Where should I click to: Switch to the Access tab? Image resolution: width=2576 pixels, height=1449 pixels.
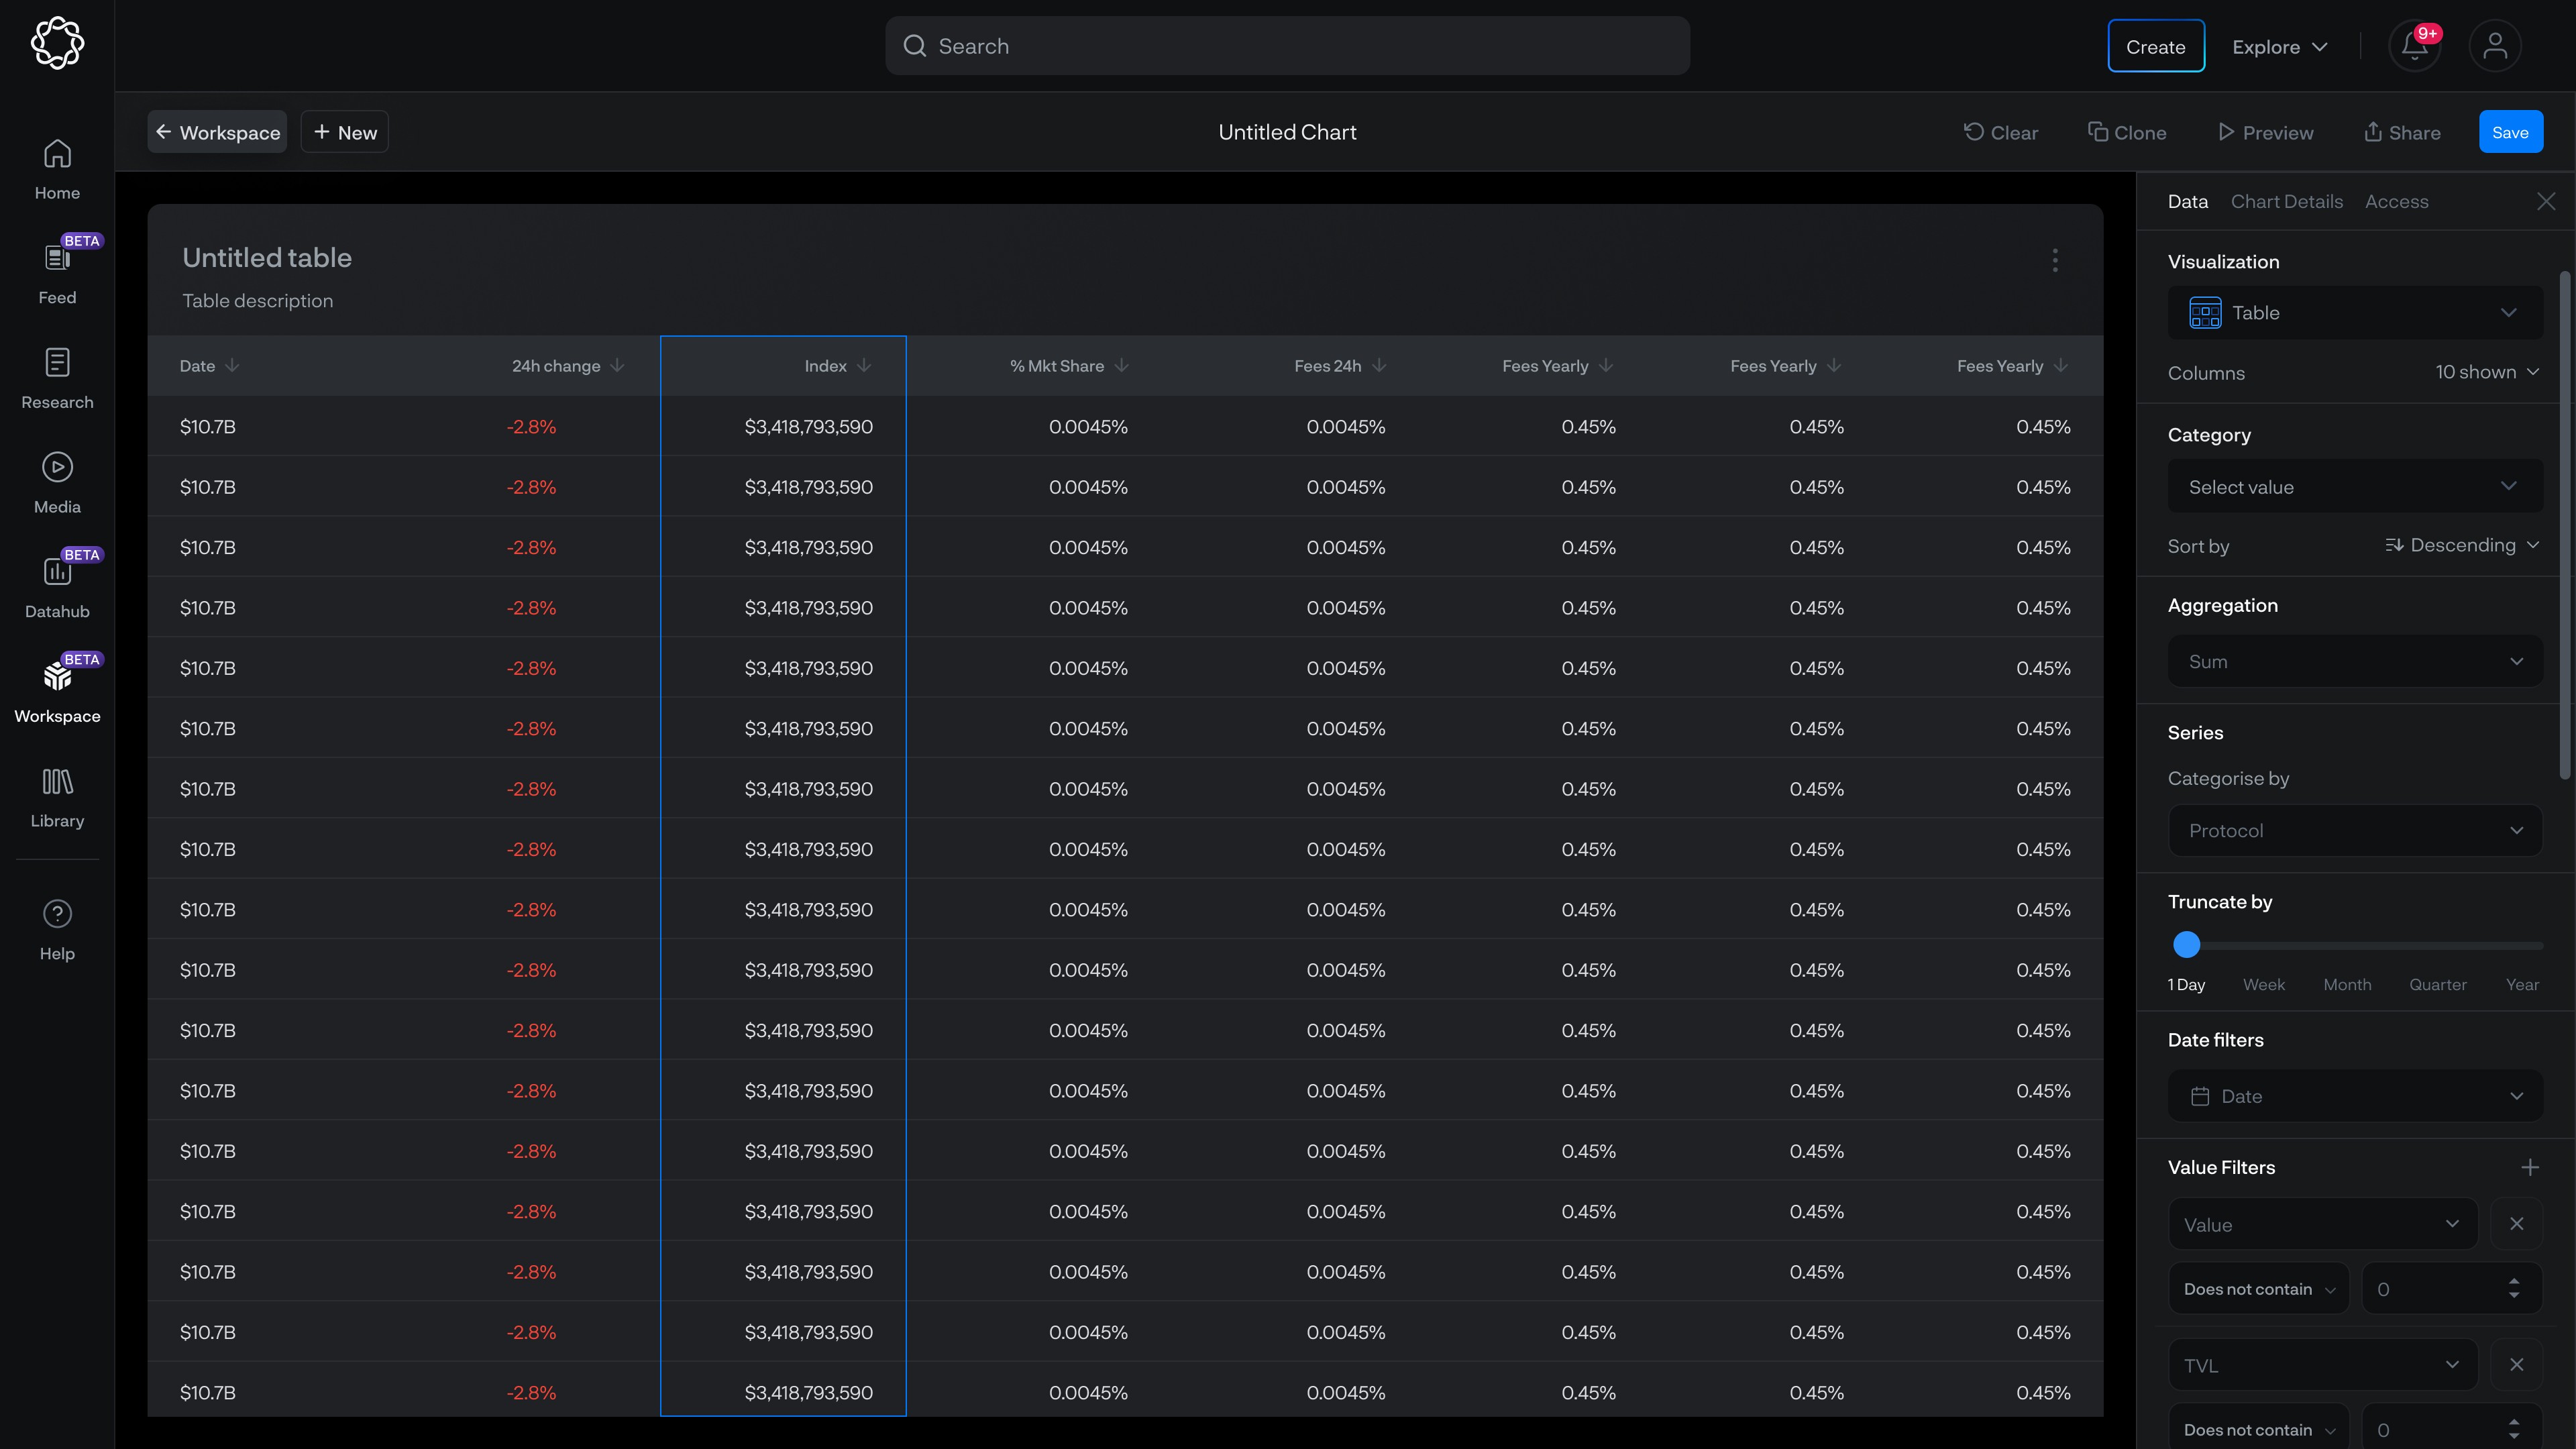pyautogui.click(x=2396, y=202)
